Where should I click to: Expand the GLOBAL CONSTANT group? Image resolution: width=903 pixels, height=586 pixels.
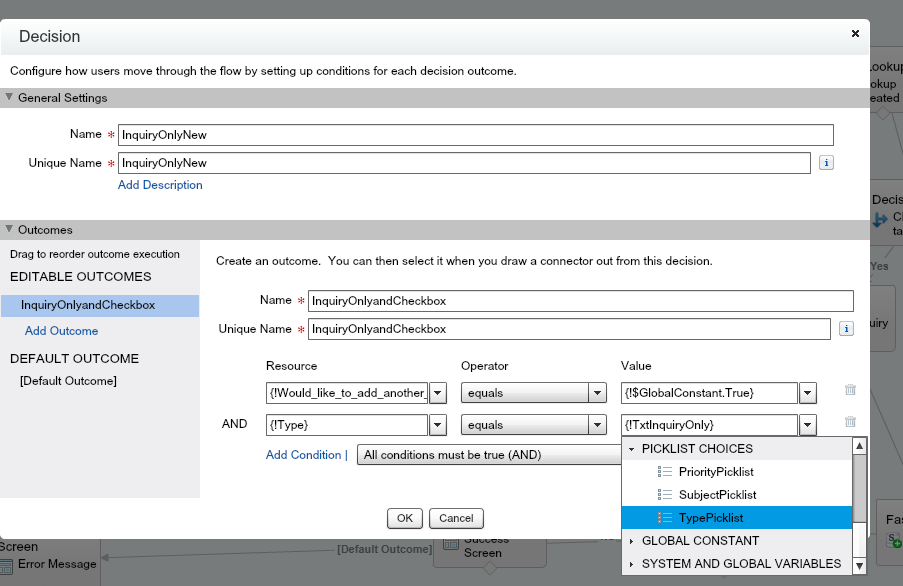click(x=632, y=541)
